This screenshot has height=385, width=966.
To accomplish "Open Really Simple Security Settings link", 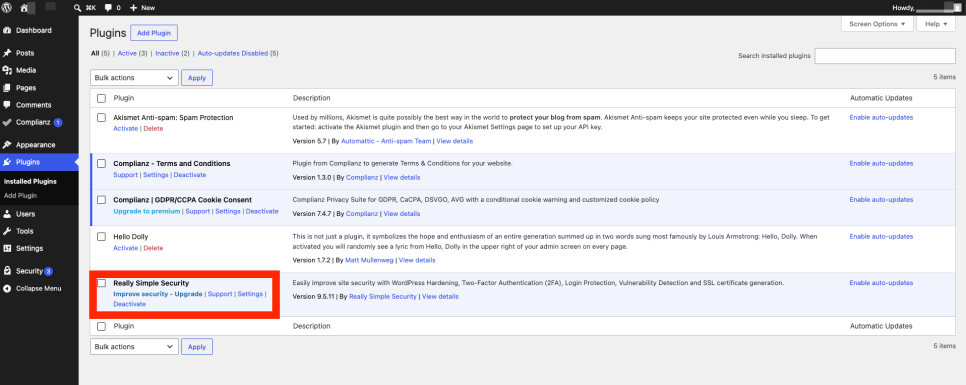I will pos(250,294).
